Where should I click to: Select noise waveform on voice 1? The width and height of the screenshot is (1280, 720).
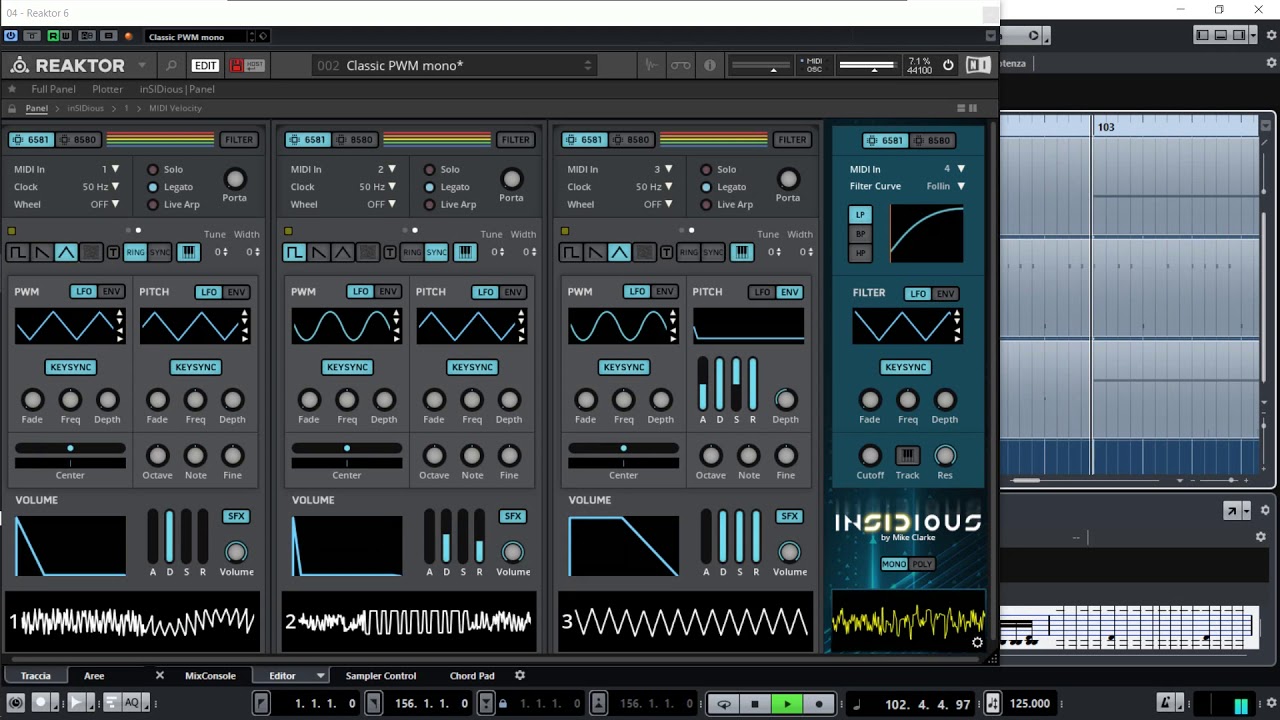90,252
